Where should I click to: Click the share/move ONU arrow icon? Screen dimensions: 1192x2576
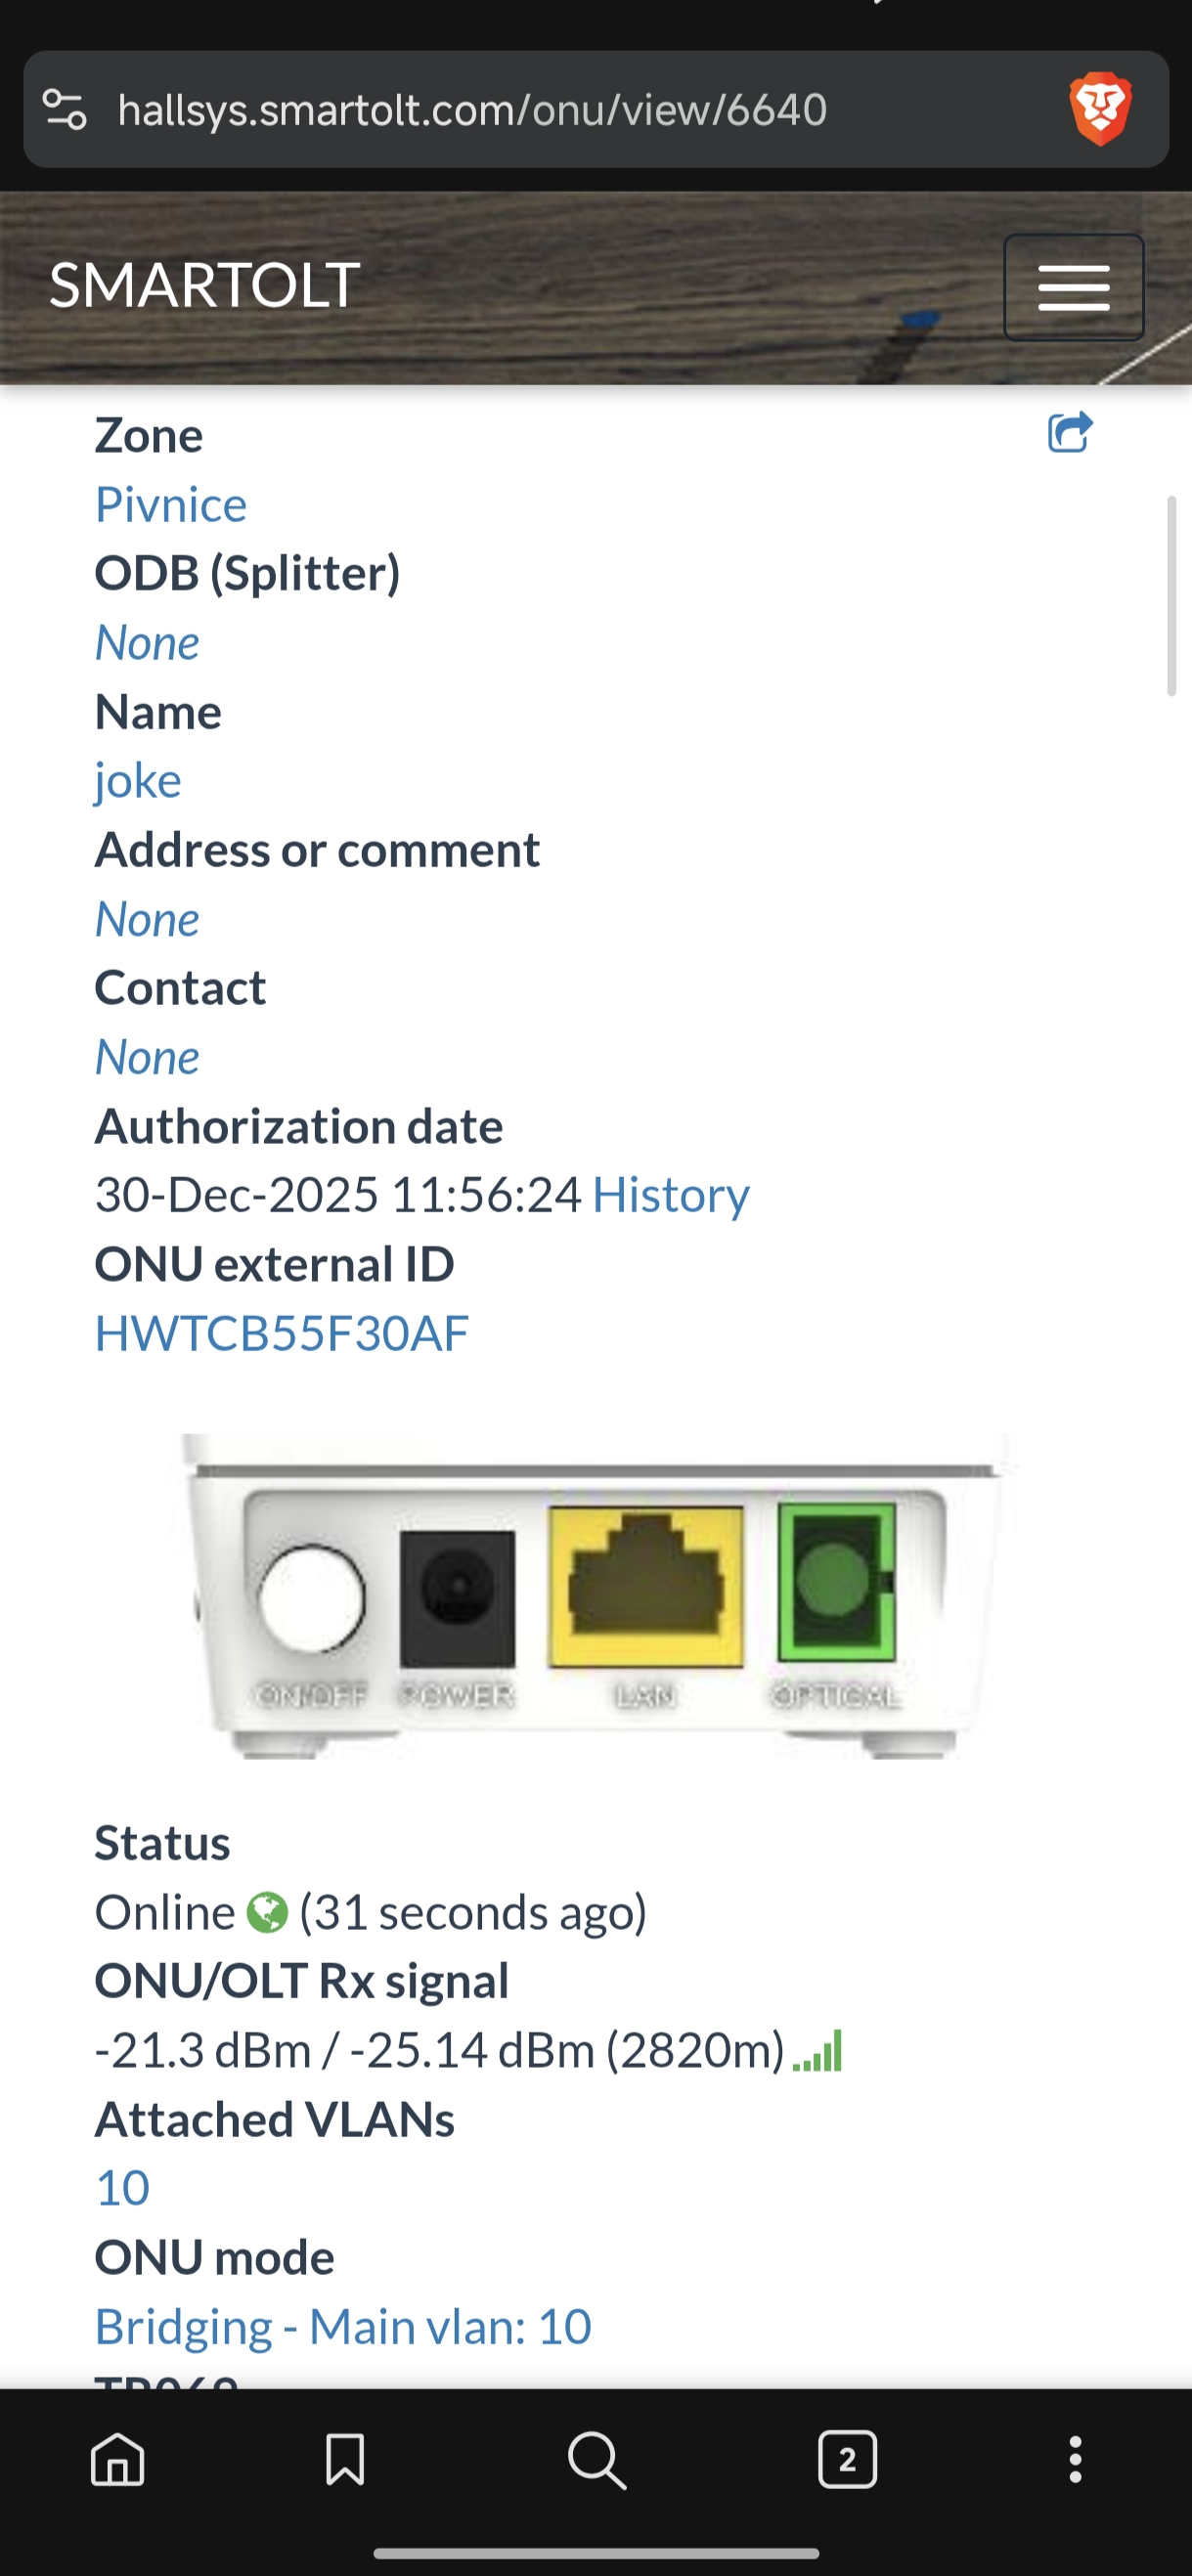pos(1069,433)
